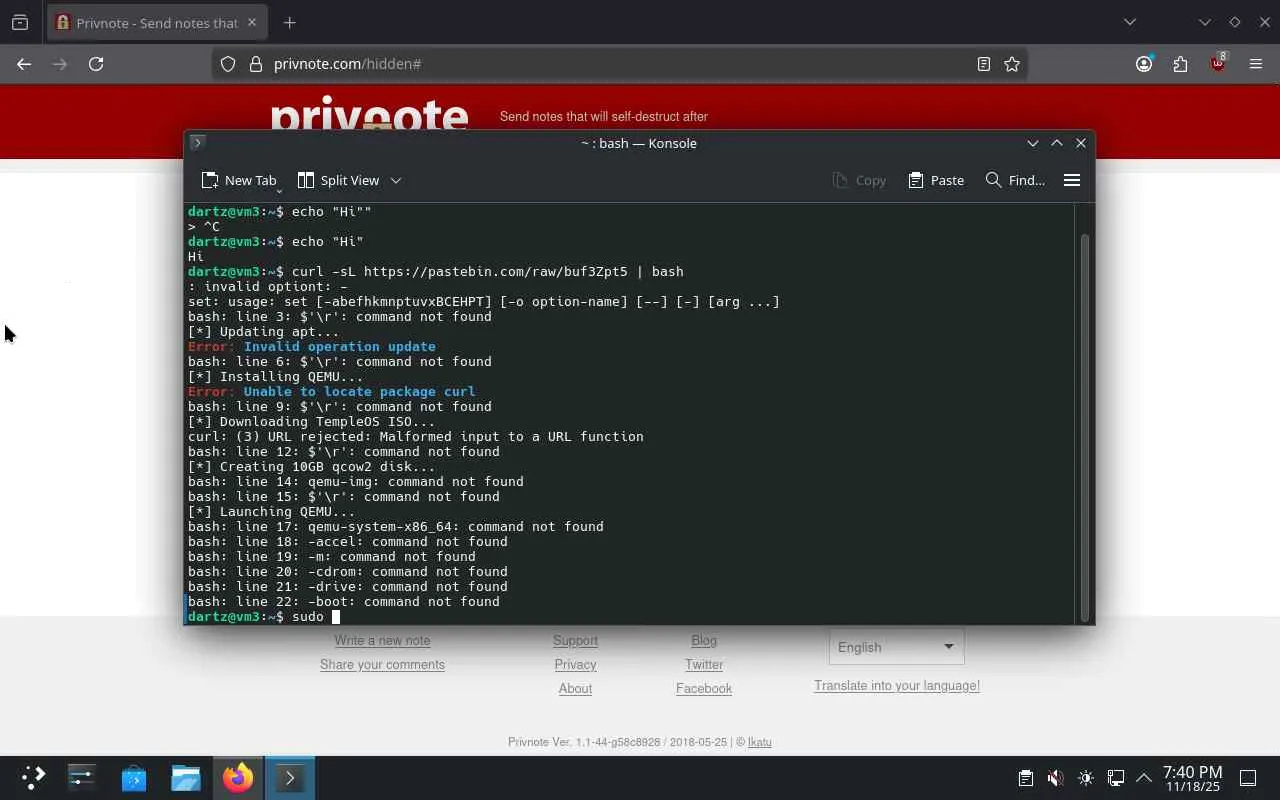
Task: Click Copy in Konsole toolbar
Action: tap(859, 180)
